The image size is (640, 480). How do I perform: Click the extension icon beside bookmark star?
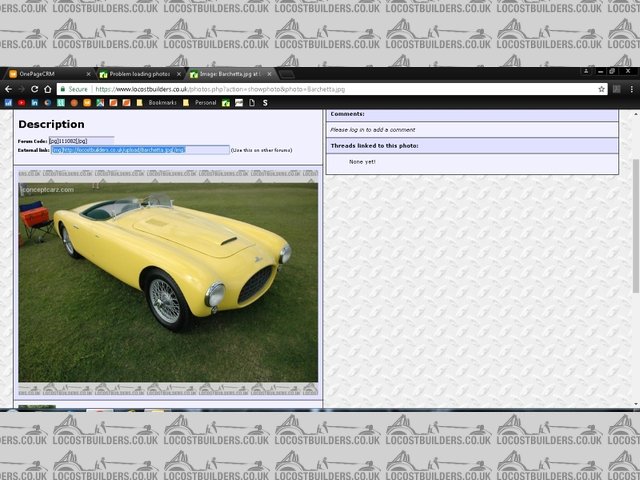click(x=617, y=89)
